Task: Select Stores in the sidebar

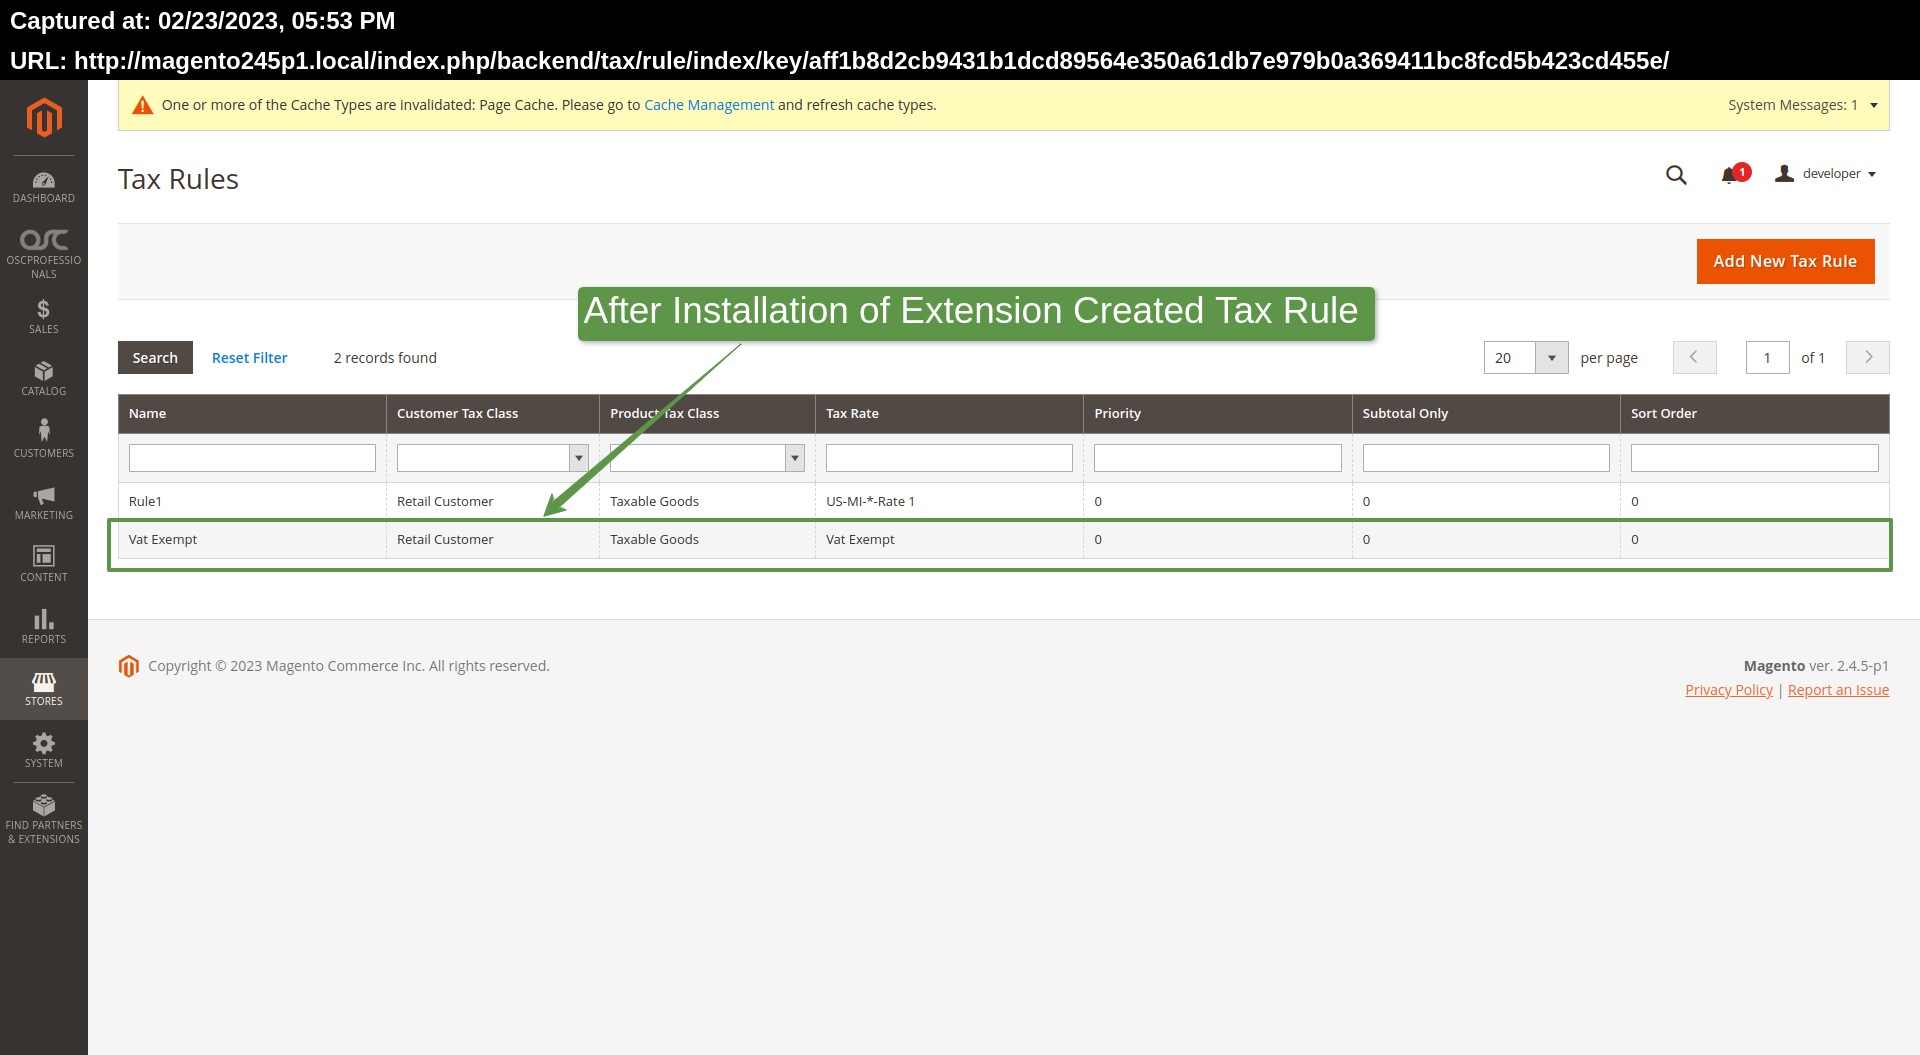Action: pos(44,688)
